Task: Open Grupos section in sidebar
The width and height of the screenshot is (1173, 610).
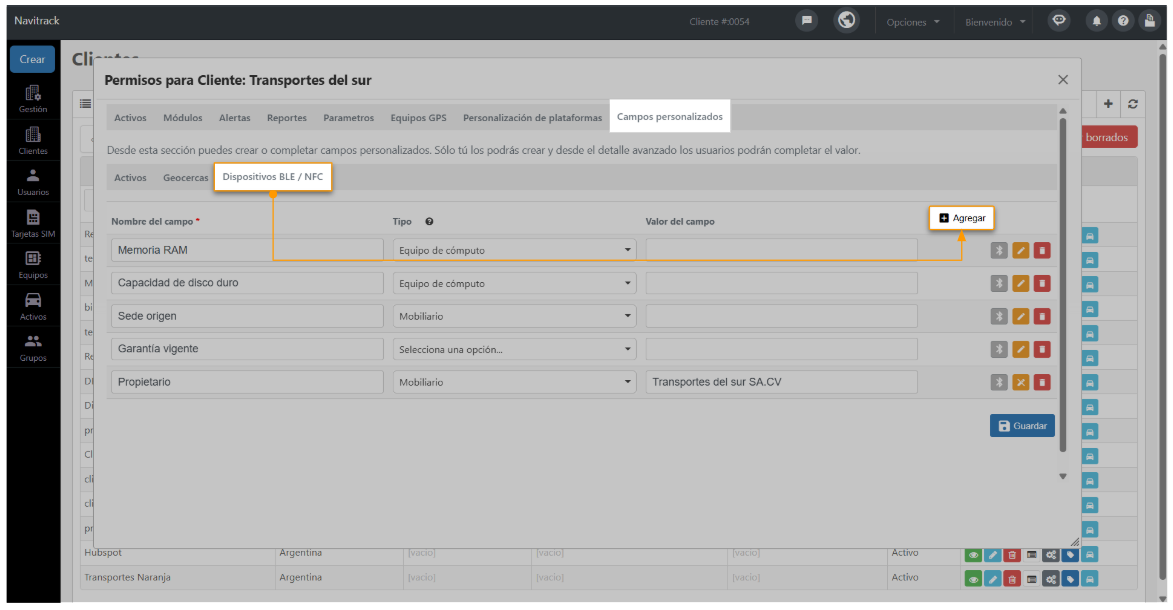Action: tap(33, 348)
